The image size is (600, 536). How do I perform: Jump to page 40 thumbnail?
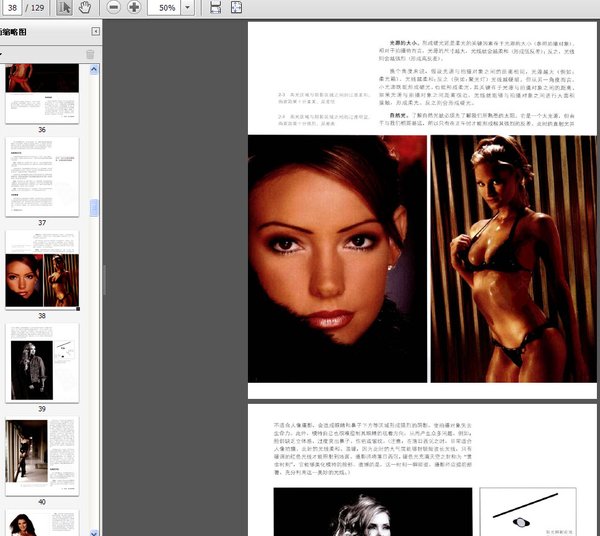[x=42, y=455]
